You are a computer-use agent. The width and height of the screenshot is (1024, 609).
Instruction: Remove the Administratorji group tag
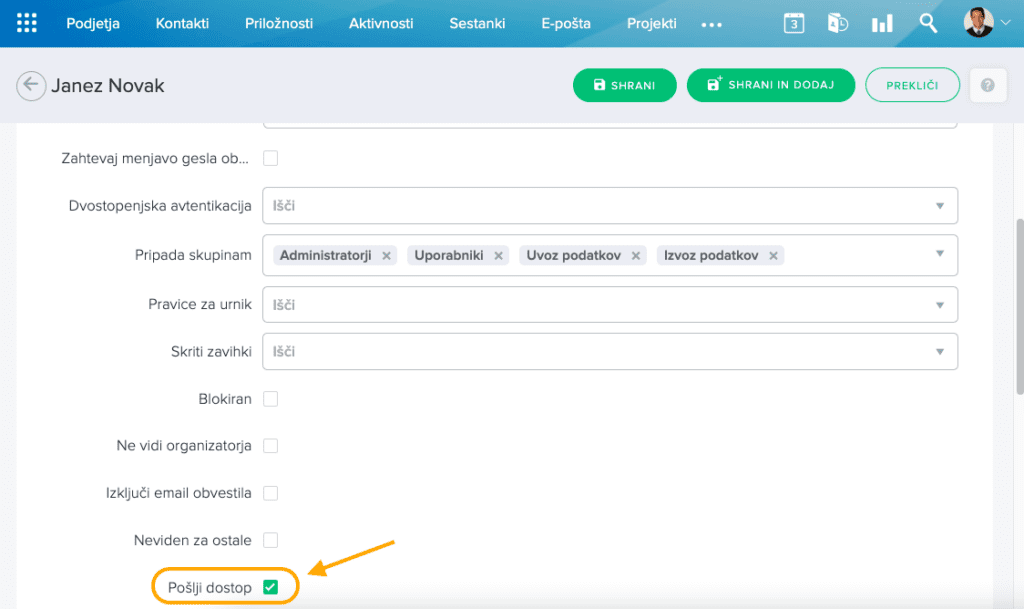pos(386,256)
